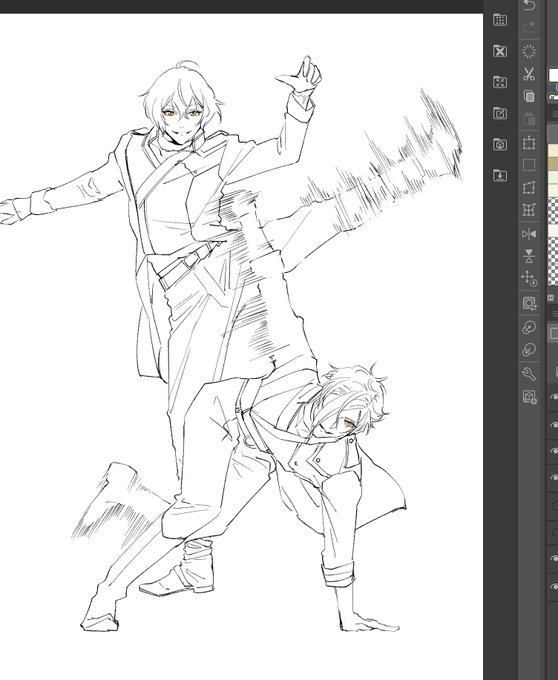Viewport: 558px width, 680px height.
Task: Click the move-and-rotate arrows icon
Action: [529, 278]
